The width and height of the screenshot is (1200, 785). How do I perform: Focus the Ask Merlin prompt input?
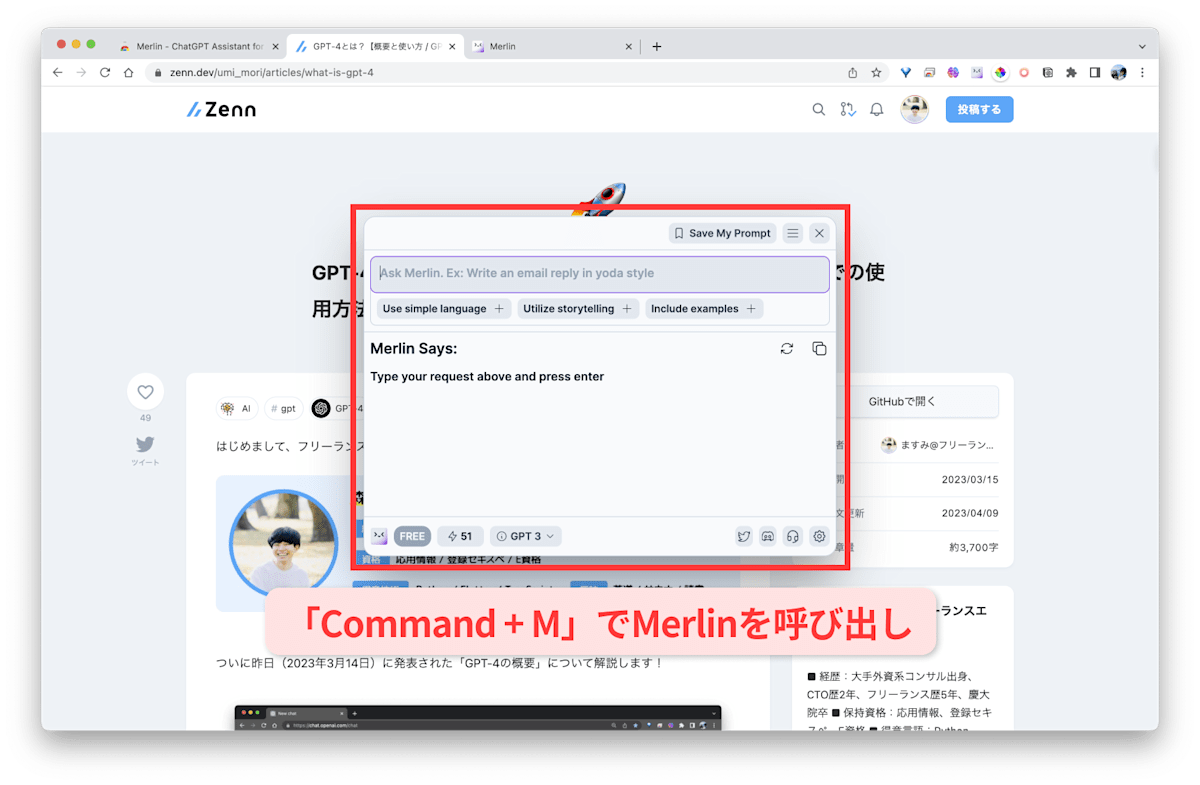[600, 274]
